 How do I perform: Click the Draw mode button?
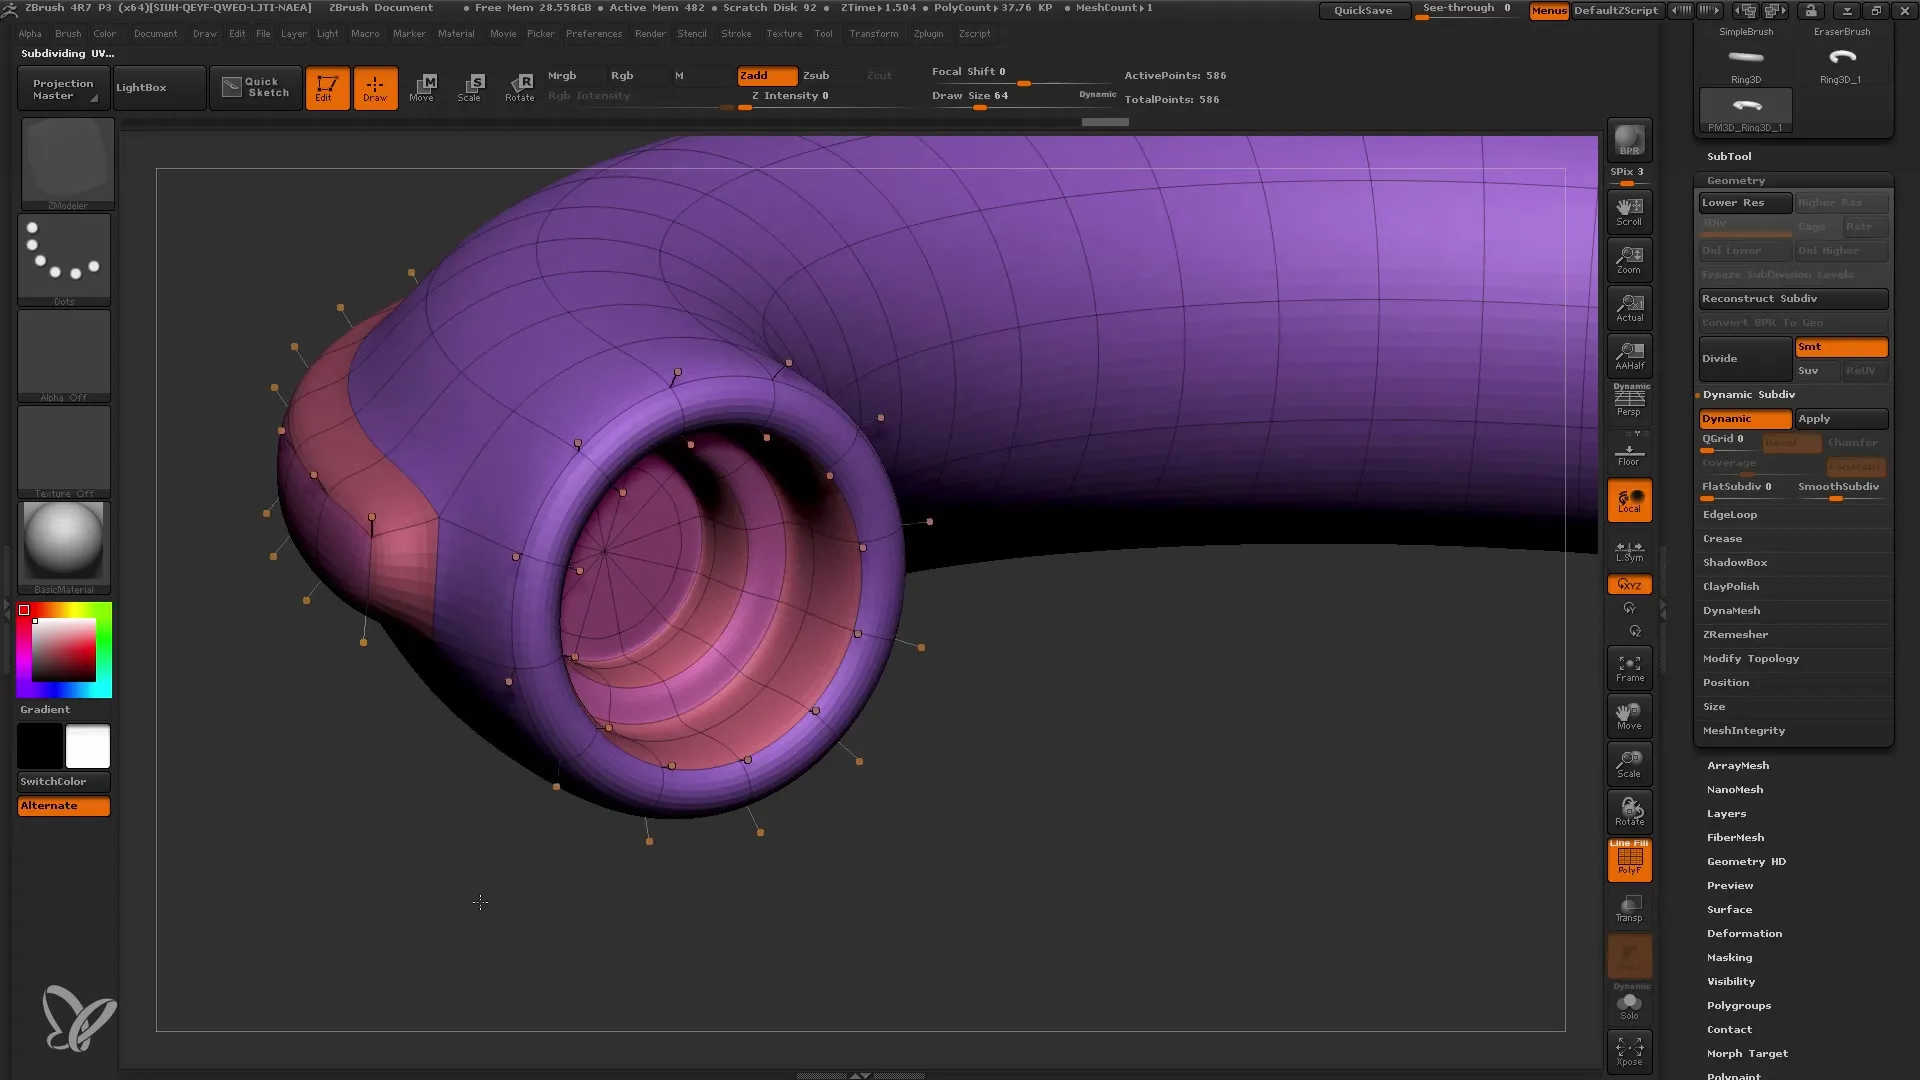(x=373, y=87)
